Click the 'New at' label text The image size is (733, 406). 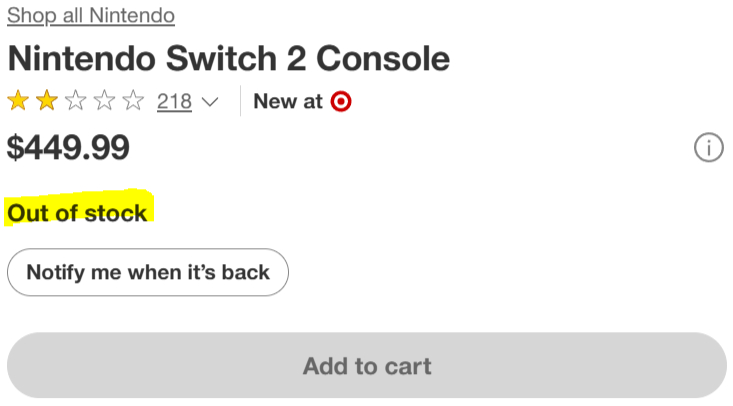tap(288, 101)
